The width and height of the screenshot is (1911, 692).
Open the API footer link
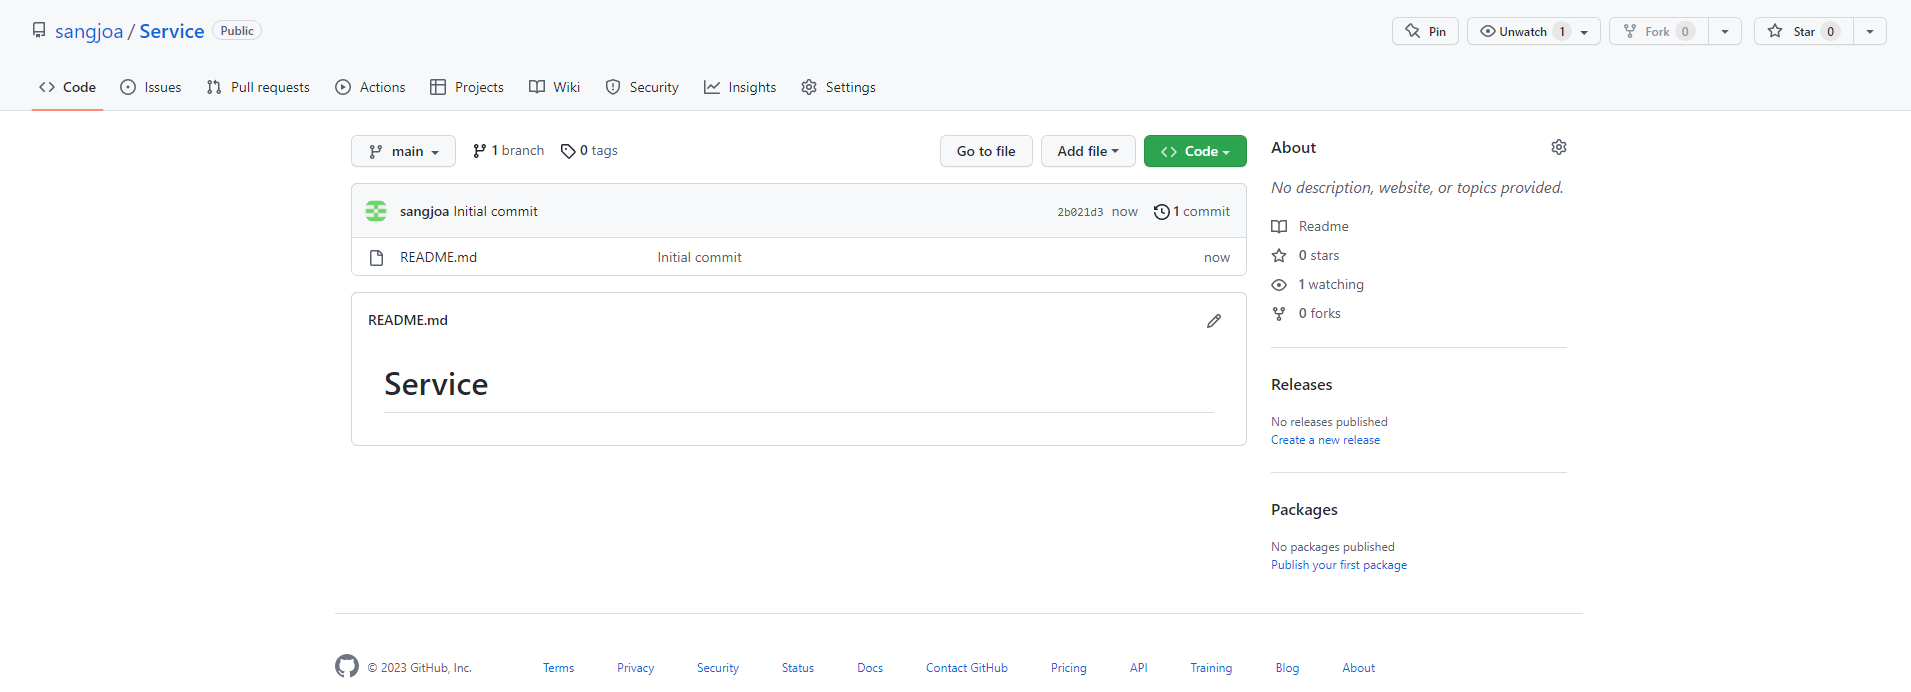[1139, 668]
